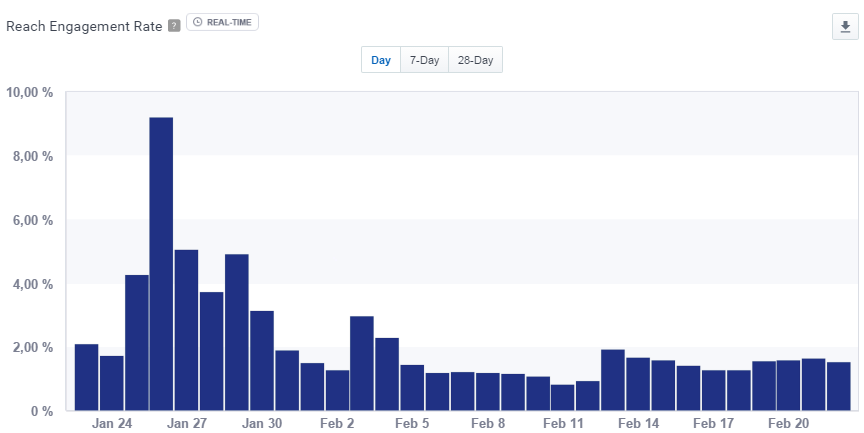Switch to the 28-Day view tab
The height and width of the screenshot is (433, 864).
(475, 60)
